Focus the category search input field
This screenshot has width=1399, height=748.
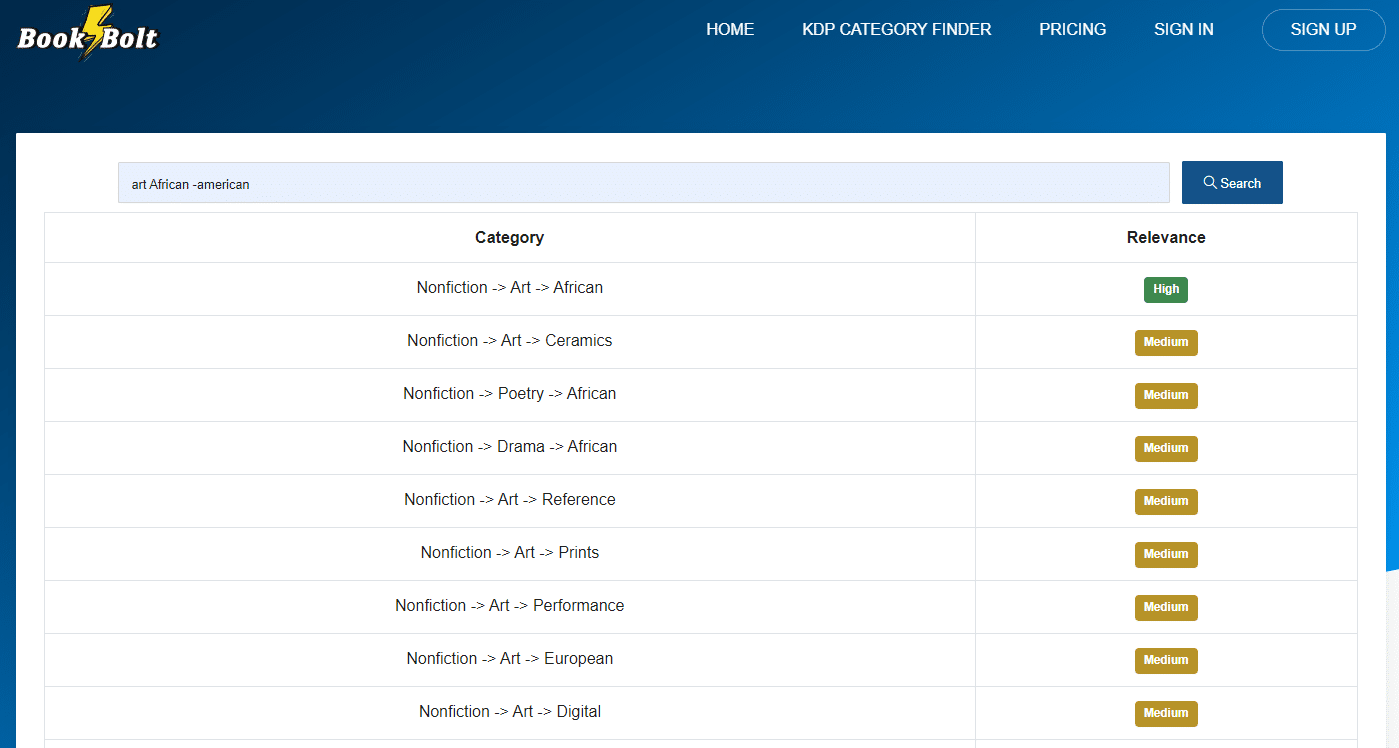[643, 183]
